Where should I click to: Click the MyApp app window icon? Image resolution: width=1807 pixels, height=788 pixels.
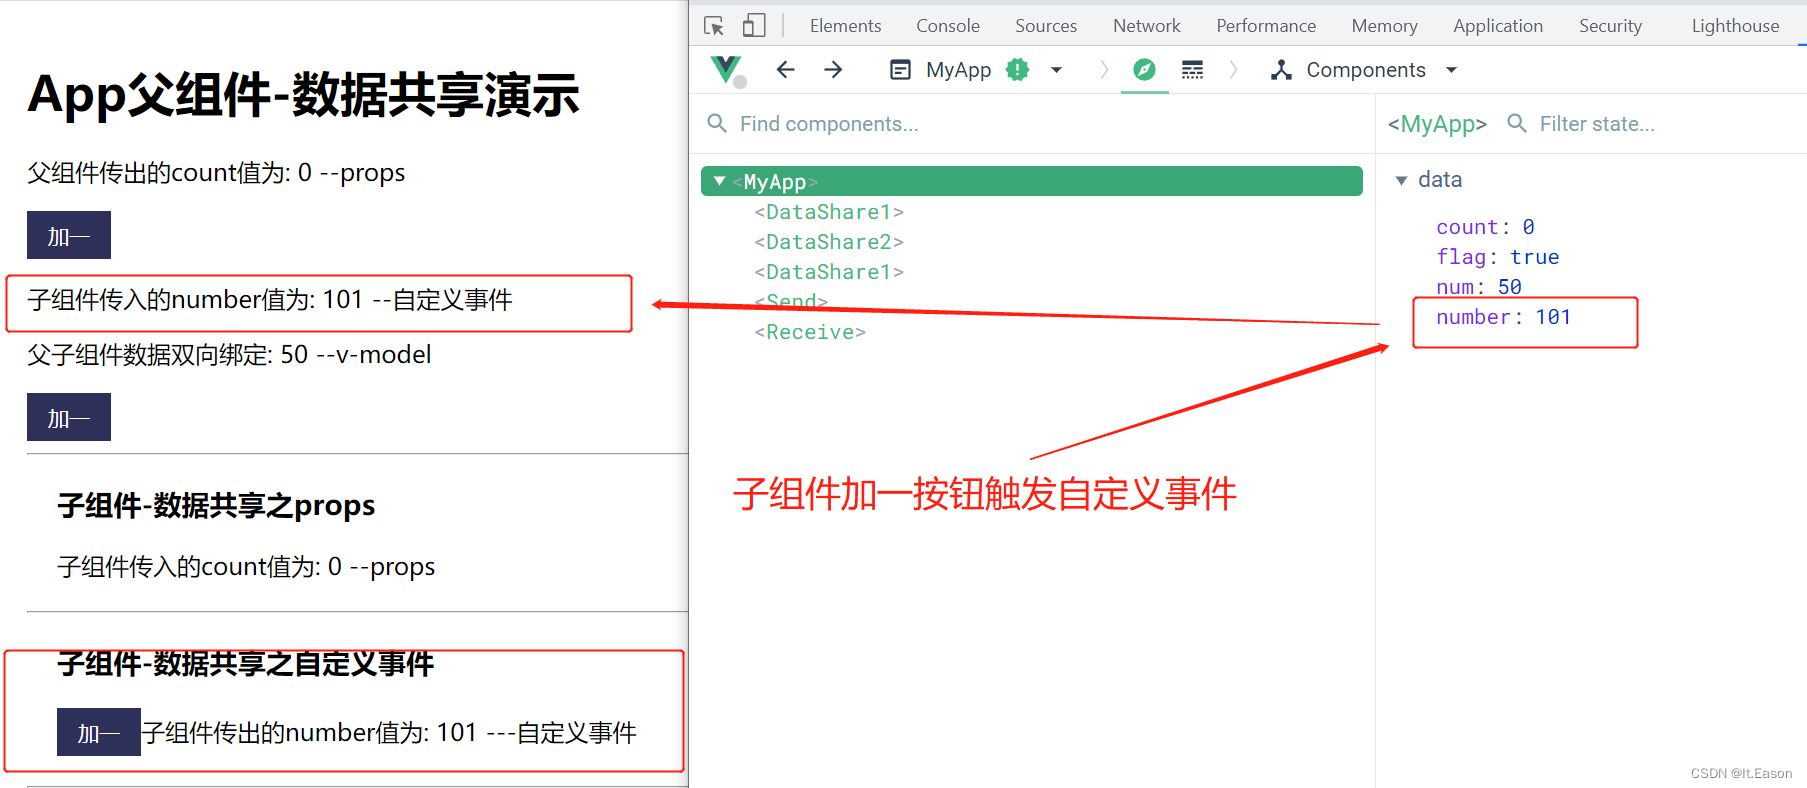click(901, 70)
